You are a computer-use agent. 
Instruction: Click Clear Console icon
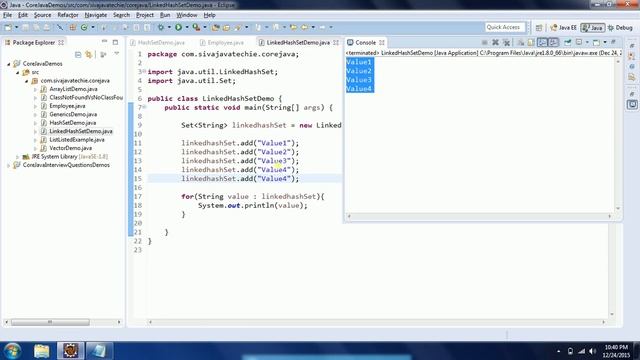521,42
